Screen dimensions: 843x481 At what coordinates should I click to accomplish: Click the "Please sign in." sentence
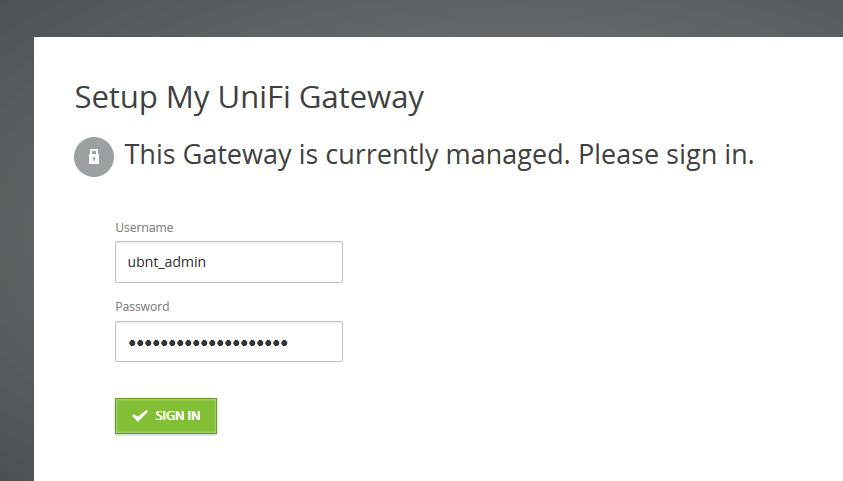pos(666,156)
